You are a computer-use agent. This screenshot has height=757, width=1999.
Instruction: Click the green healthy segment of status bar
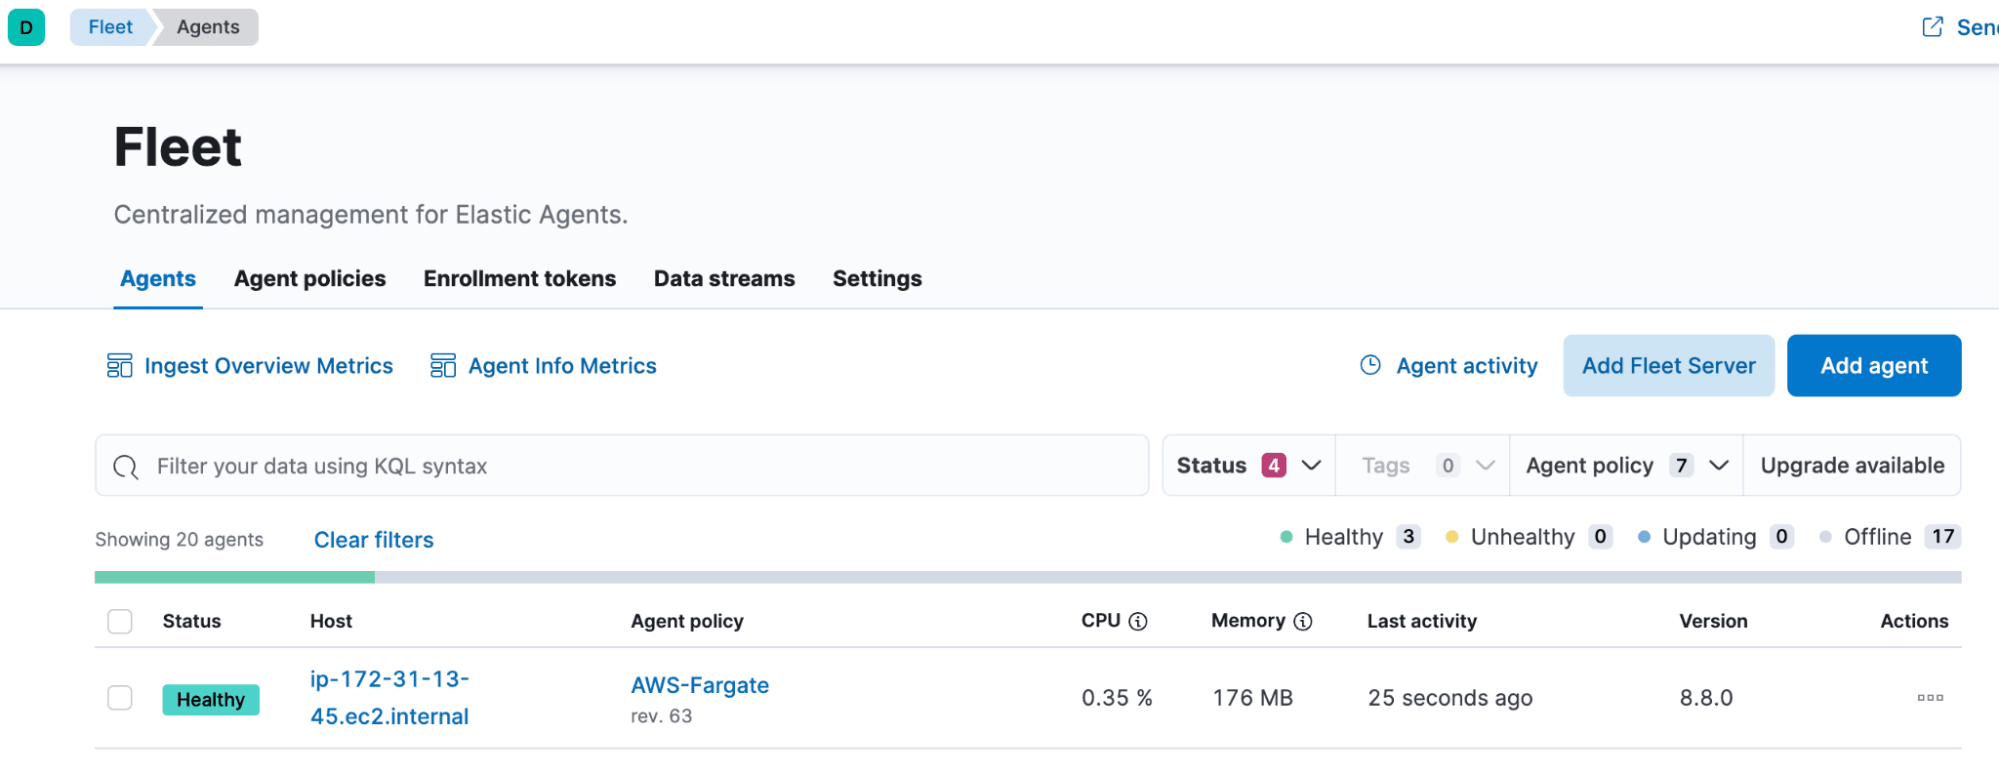point(234,577)
